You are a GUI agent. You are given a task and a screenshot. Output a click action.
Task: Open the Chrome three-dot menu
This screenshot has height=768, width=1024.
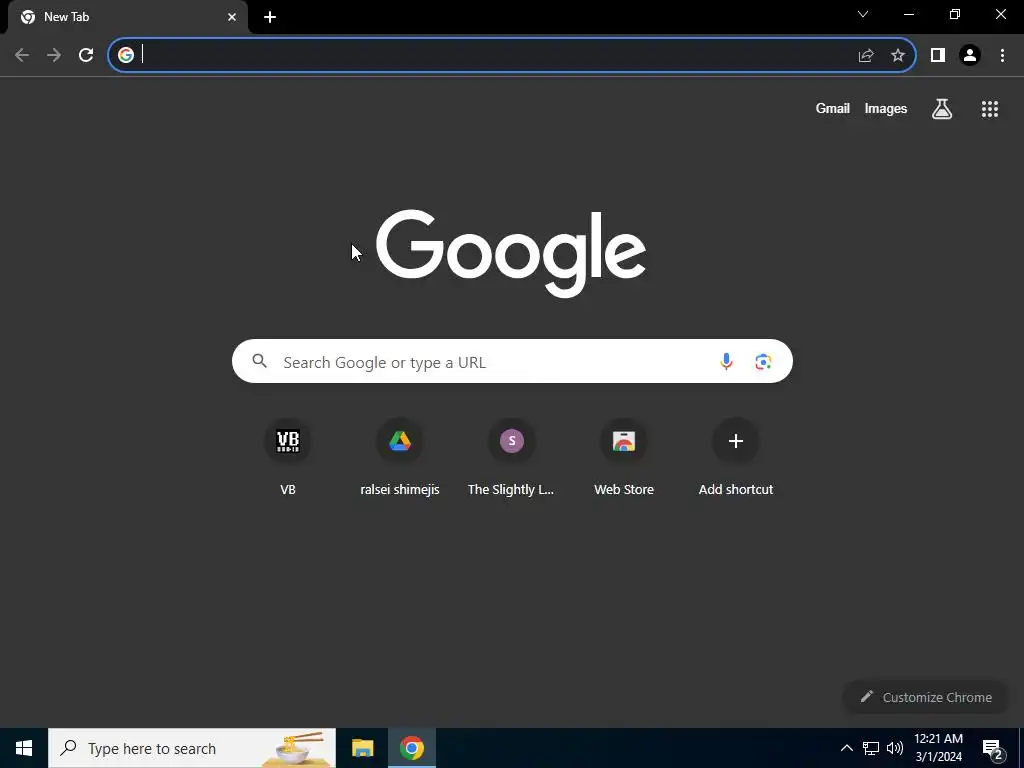tap(1002, 55)
